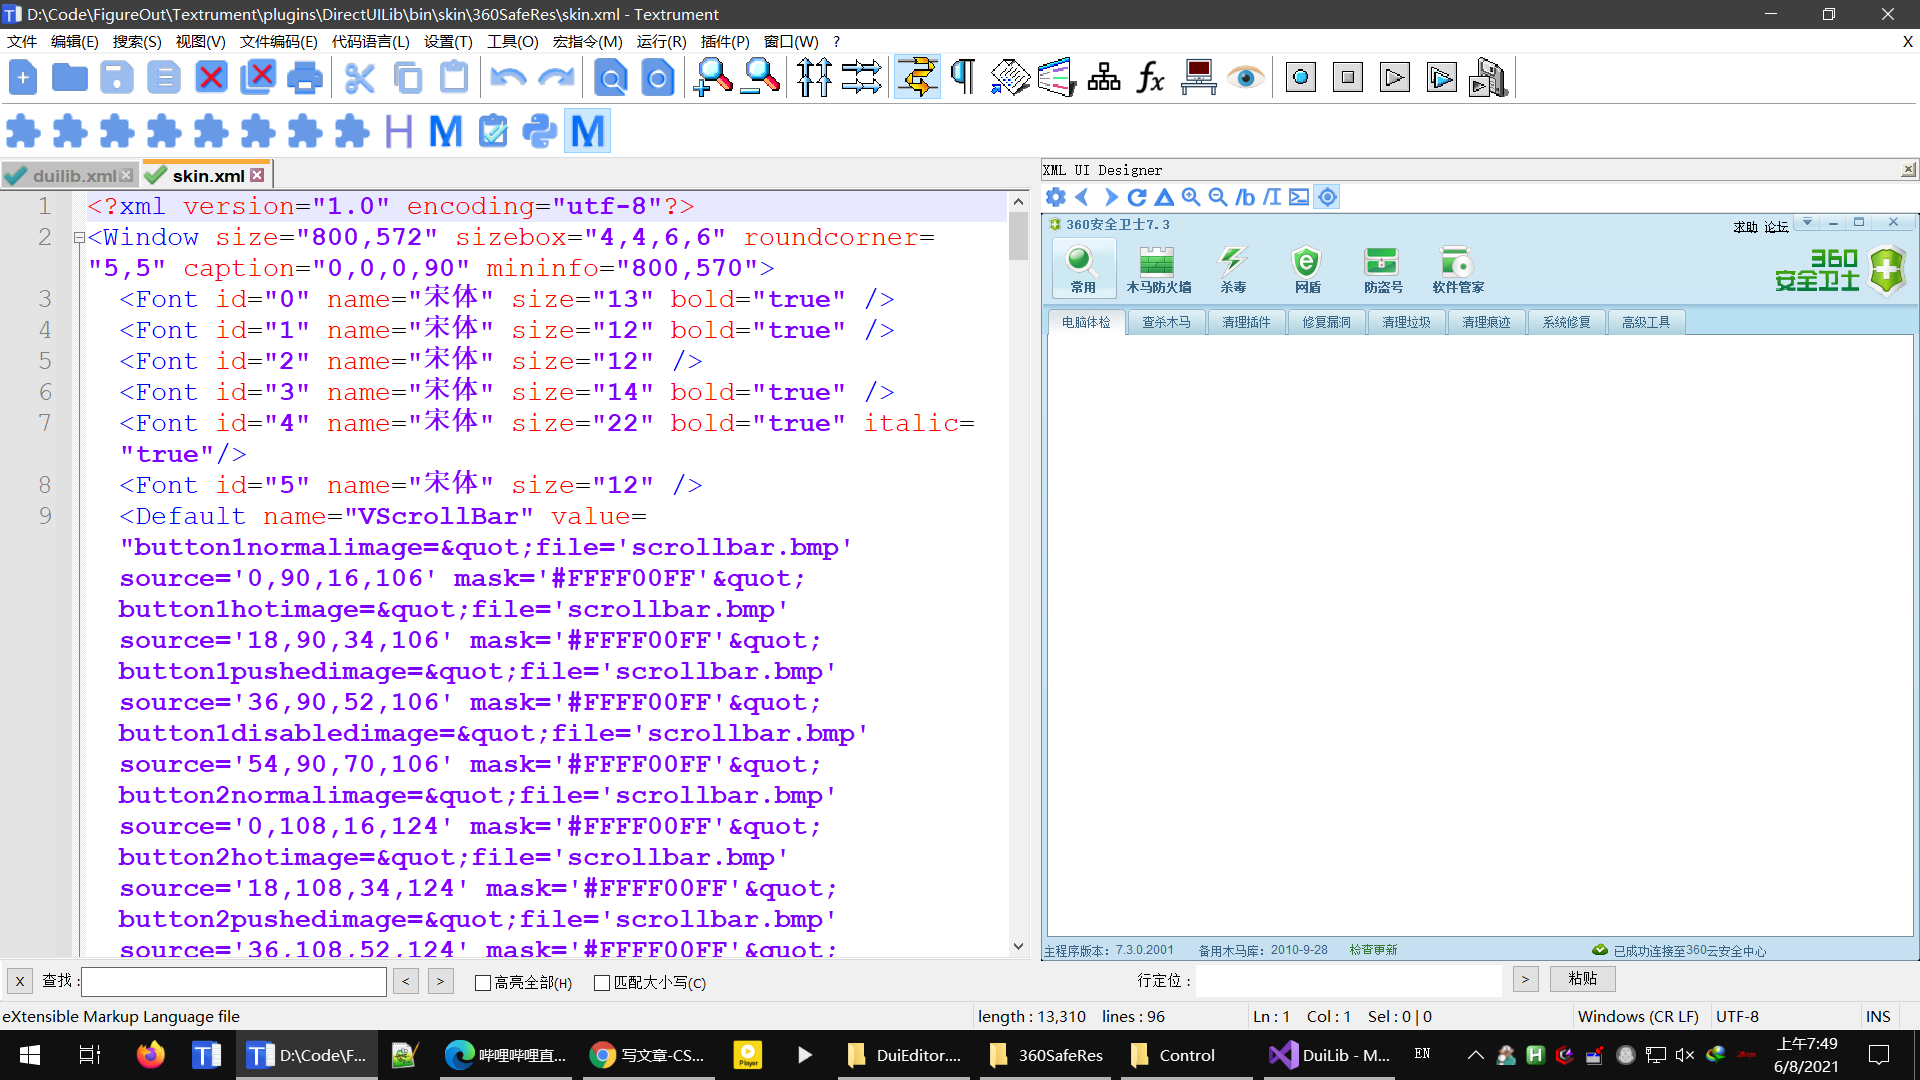Create a new file with the toolbar icon
The image size is (1920, 1080).
pyautogui.click(x=23, y=77)
